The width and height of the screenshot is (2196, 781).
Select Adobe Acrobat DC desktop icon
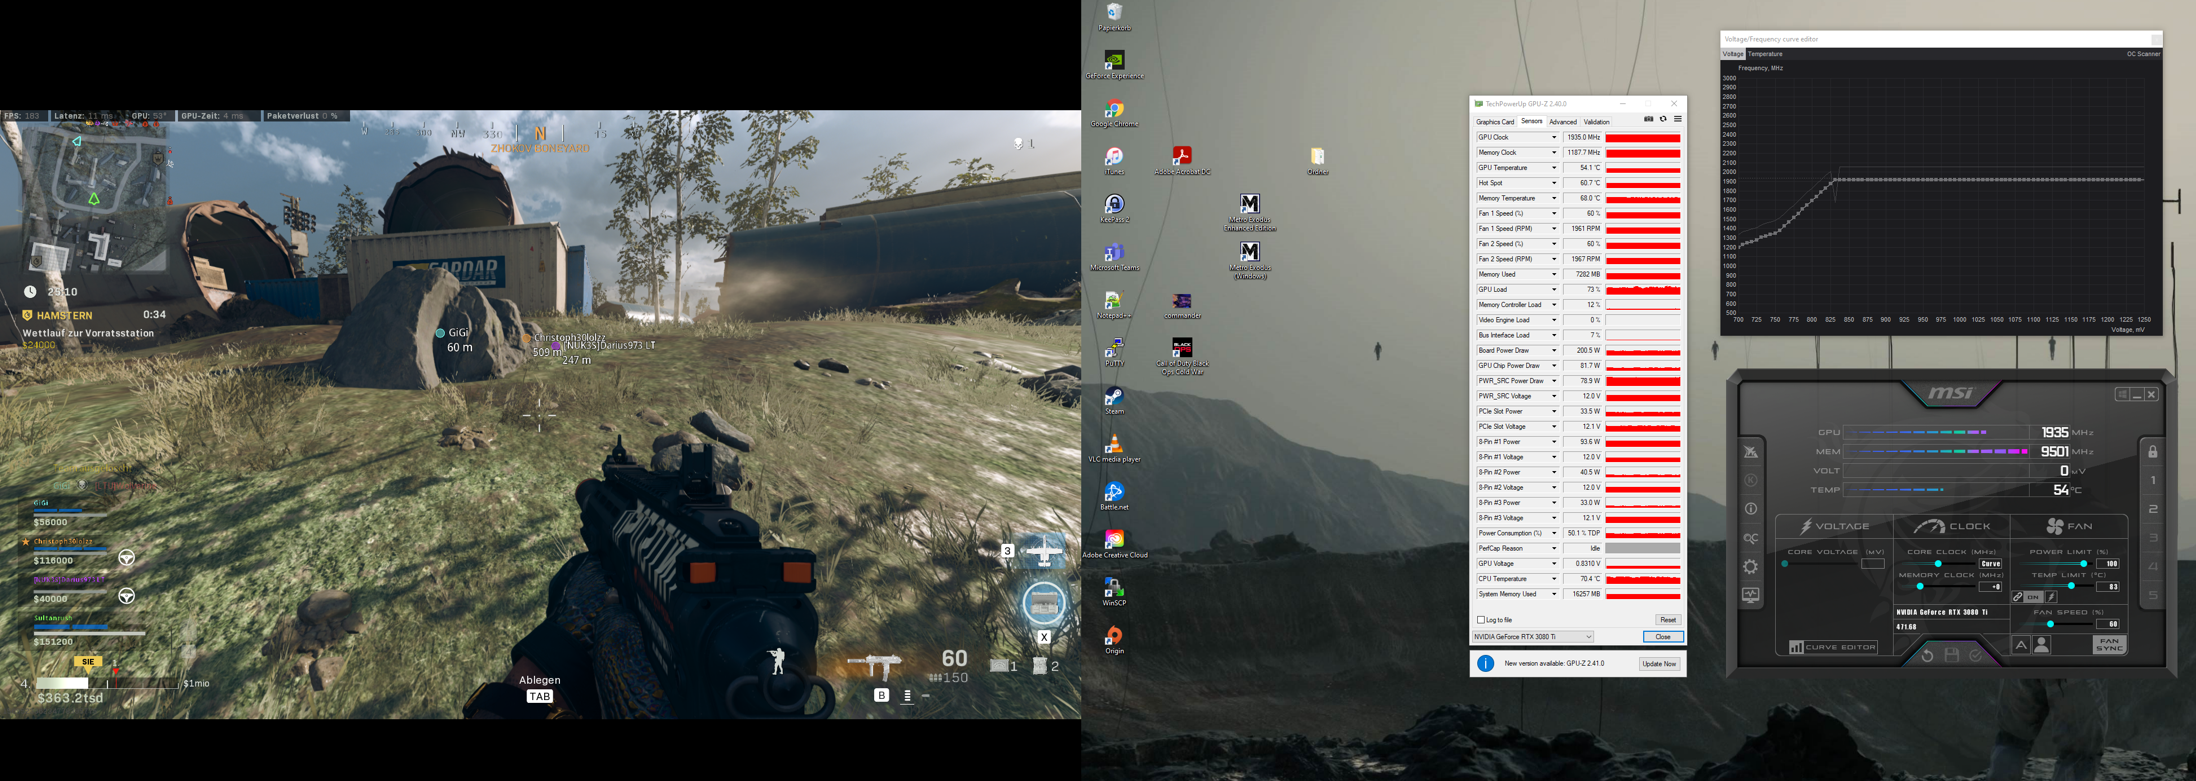pyautogui.click(x=1182, y=160)
